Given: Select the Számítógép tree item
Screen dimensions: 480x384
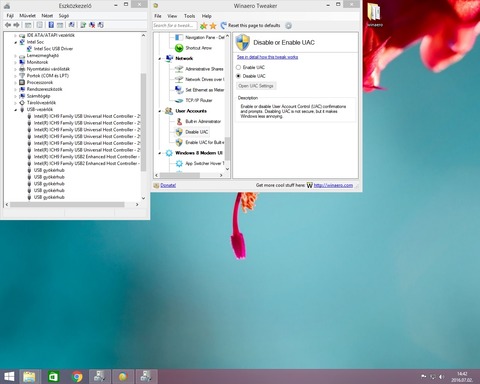Looking at the screenshot, I should (38, 96).
